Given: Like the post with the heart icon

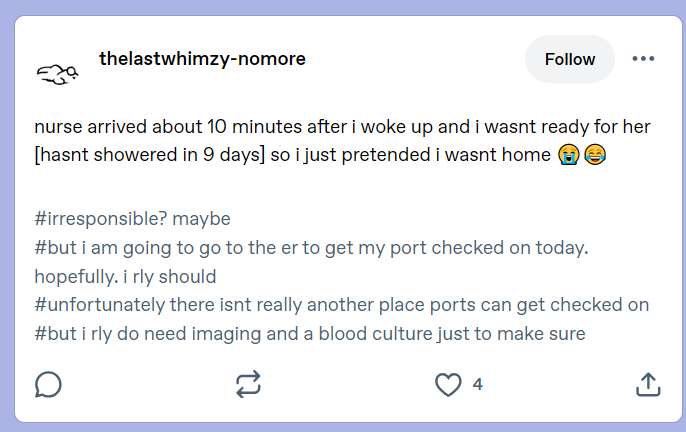Looking at the screenshot, I should click(x=448, y=385).
